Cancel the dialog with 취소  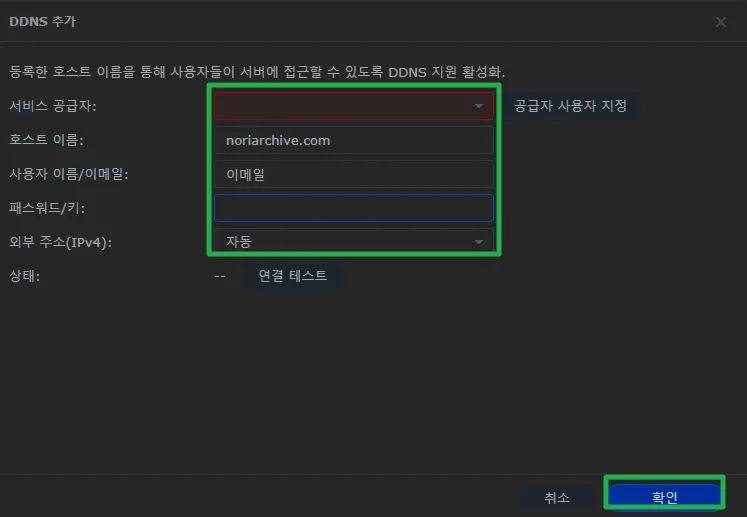557,497
